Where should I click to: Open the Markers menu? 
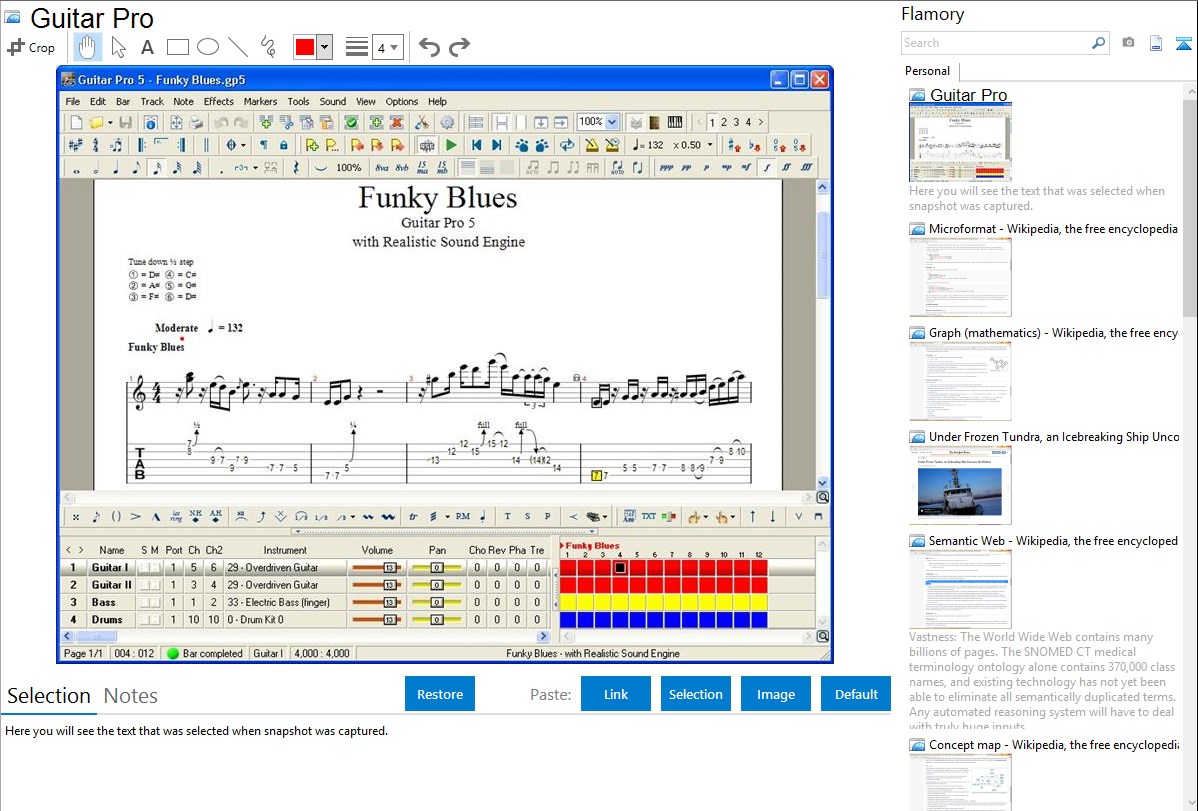pos(261,101)
